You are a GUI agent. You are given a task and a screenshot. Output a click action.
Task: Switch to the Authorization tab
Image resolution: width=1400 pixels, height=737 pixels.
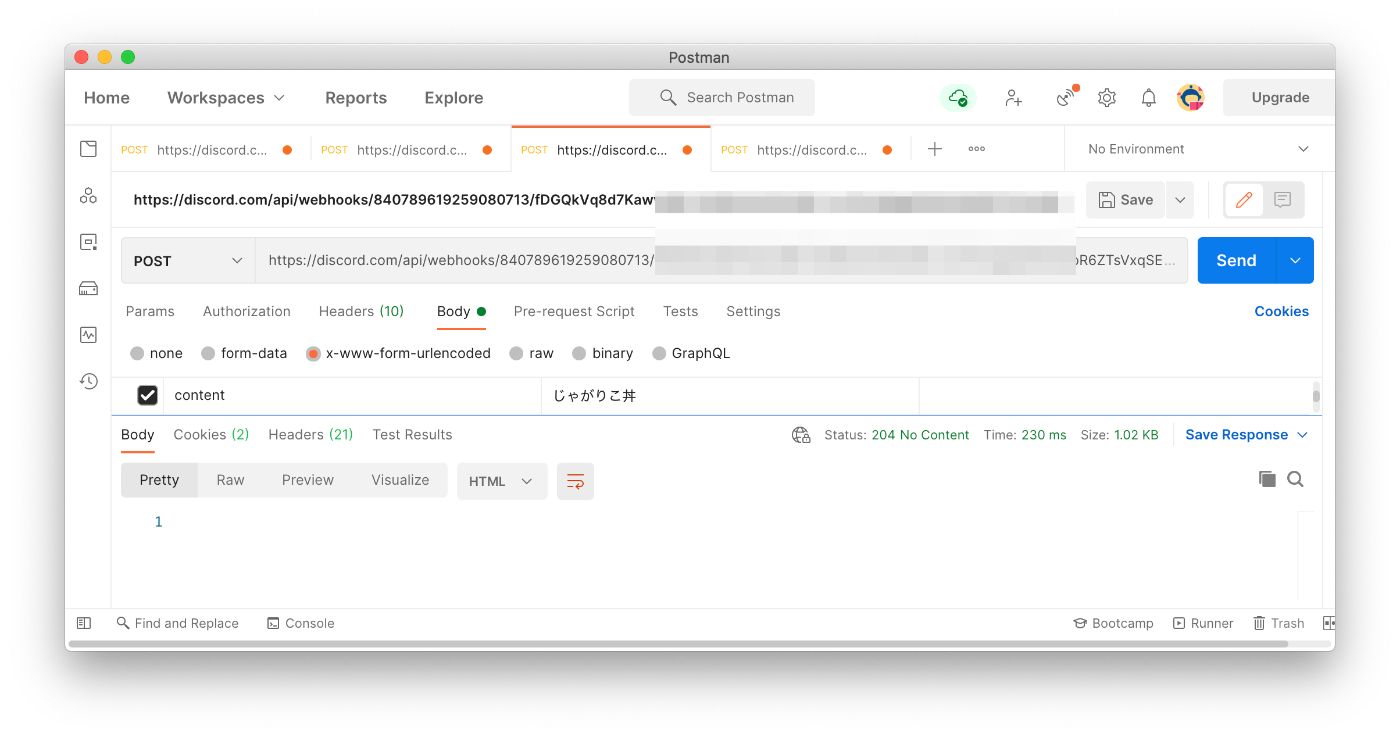click(247, 311)
